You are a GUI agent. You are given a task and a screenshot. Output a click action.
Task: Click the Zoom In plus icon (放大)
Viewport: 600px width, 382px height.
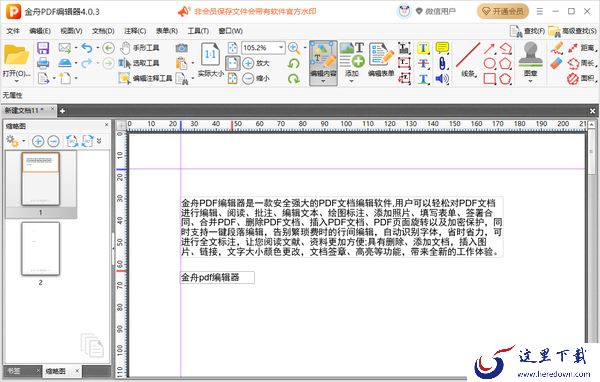tap(248, 63)
